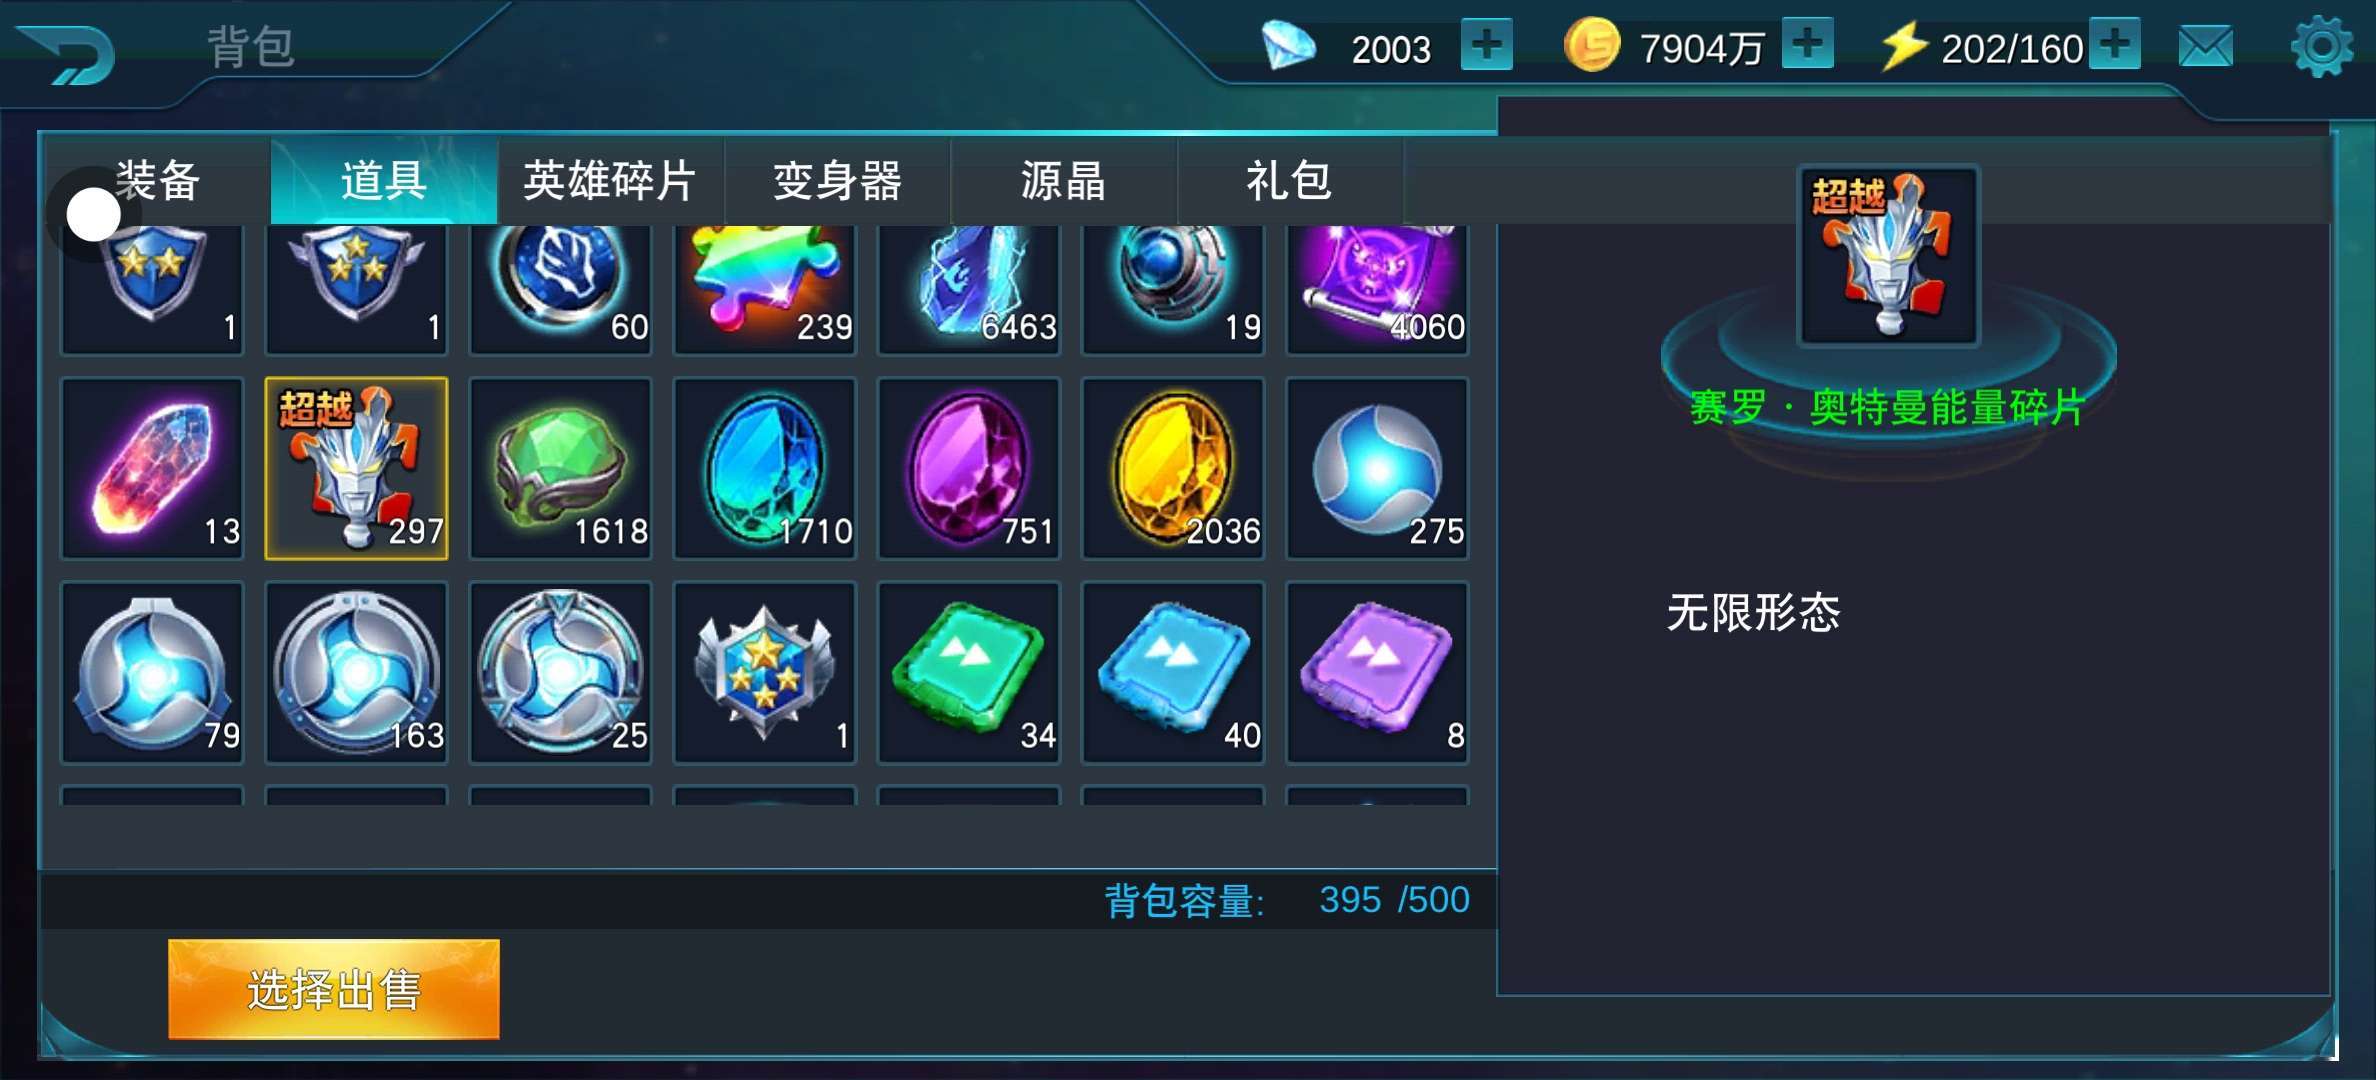Select the yellow gem item with 2036
This screenshot has height=1080, width=2376.
(x=1173, y=468)
